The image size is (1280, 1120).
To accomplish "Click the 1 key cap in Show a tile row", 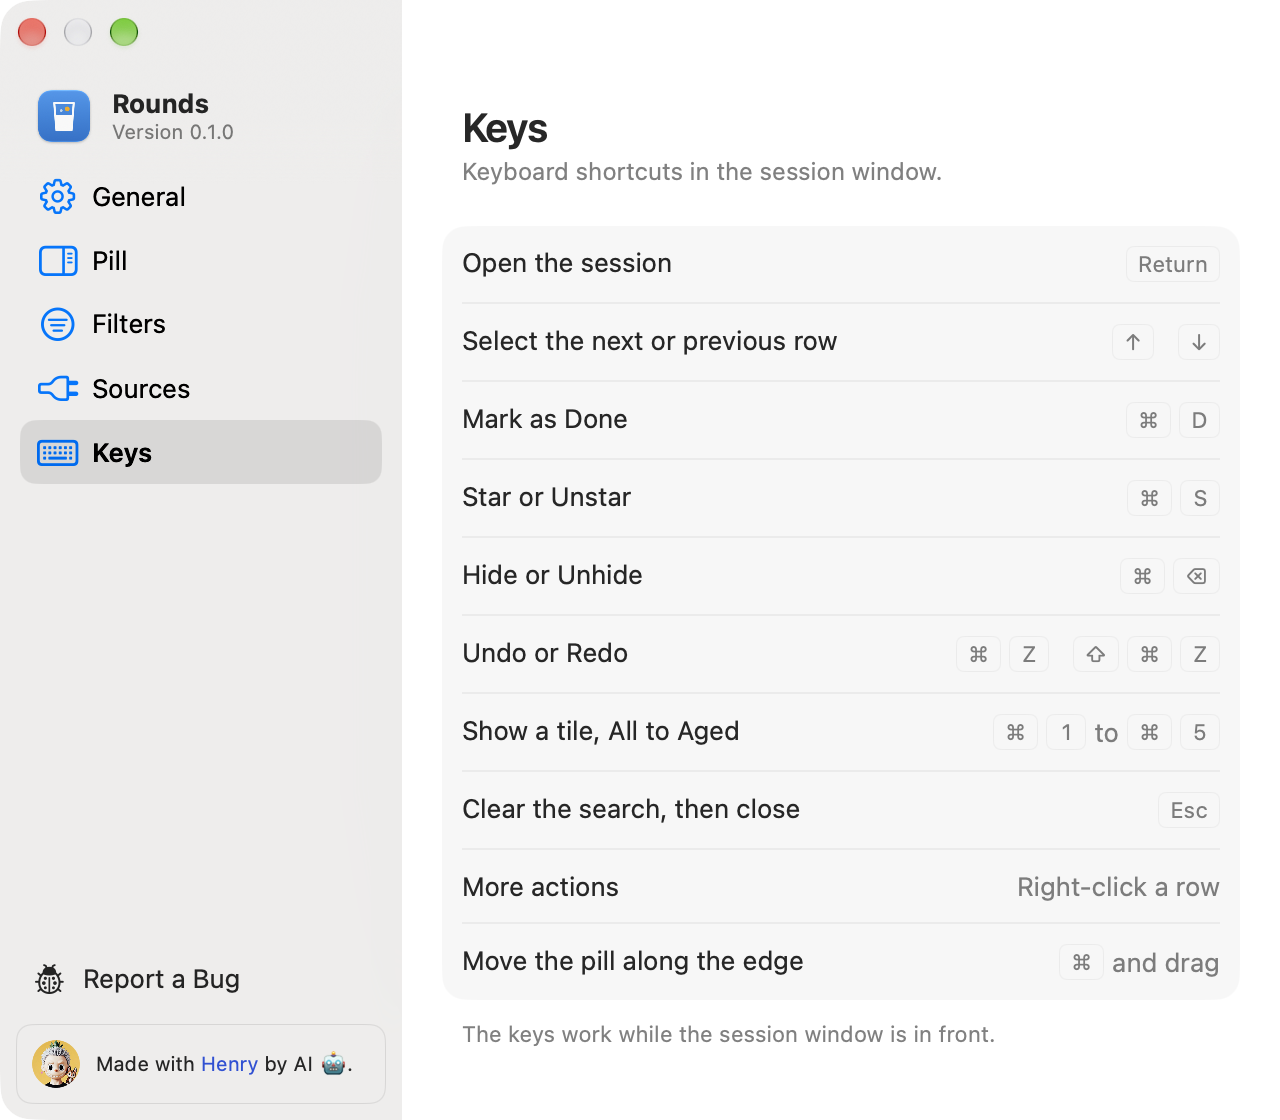I will 1067,732.
